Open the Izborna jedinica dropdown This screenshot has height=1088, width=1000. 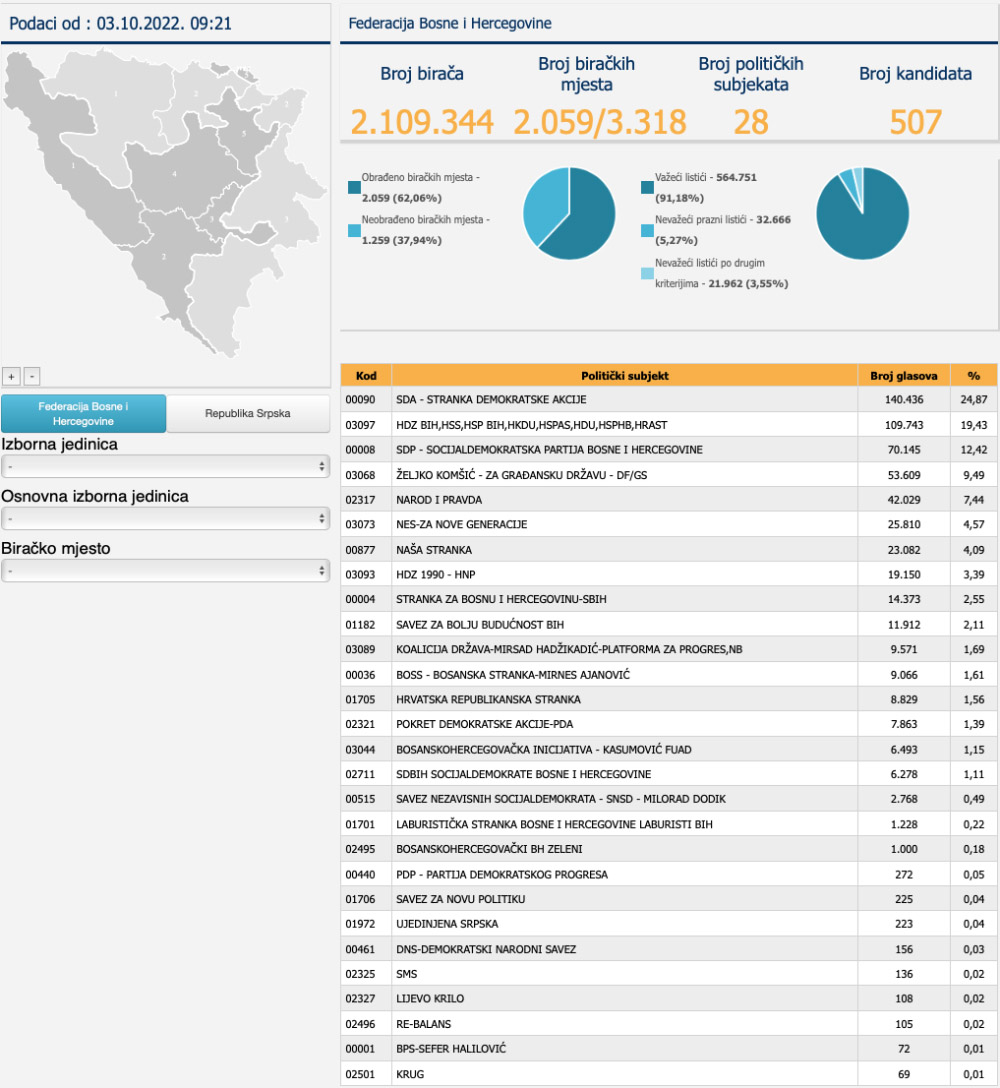[165, 466]
